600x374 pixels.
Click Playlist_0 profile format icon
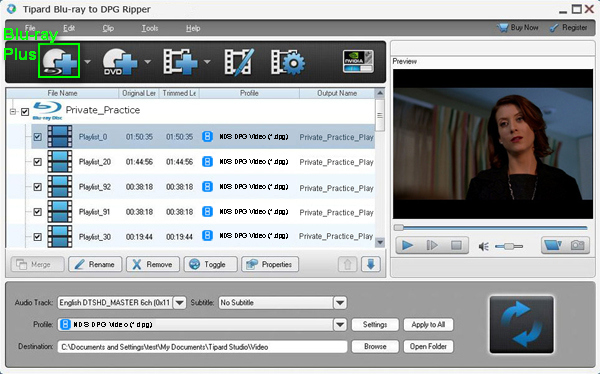(207, 137)
